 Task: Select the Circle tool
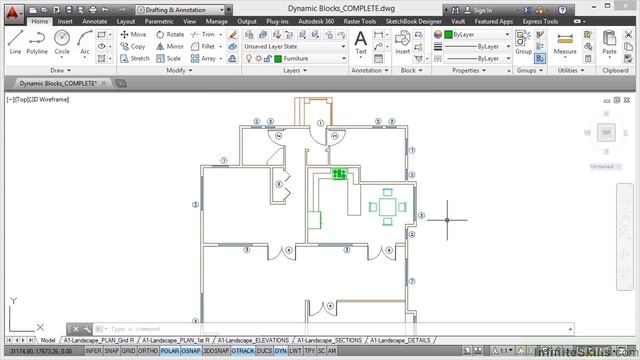pos(62,42)
